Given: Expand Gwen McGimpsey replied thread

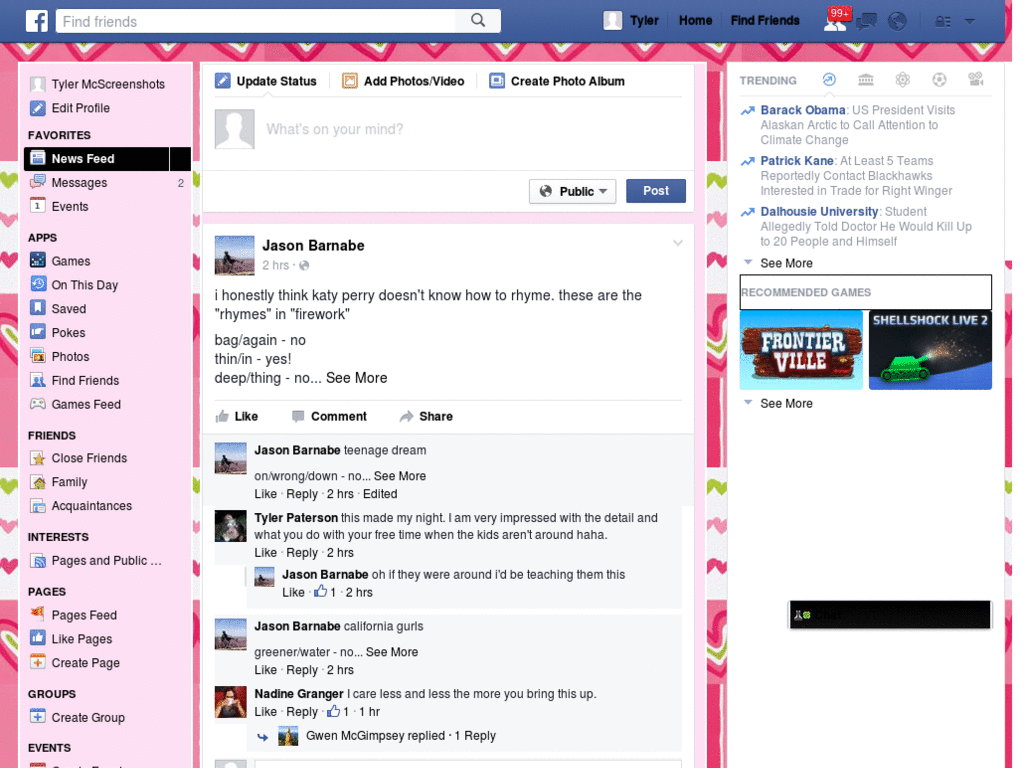Looking at the screenshot, I should click(400, 735).
